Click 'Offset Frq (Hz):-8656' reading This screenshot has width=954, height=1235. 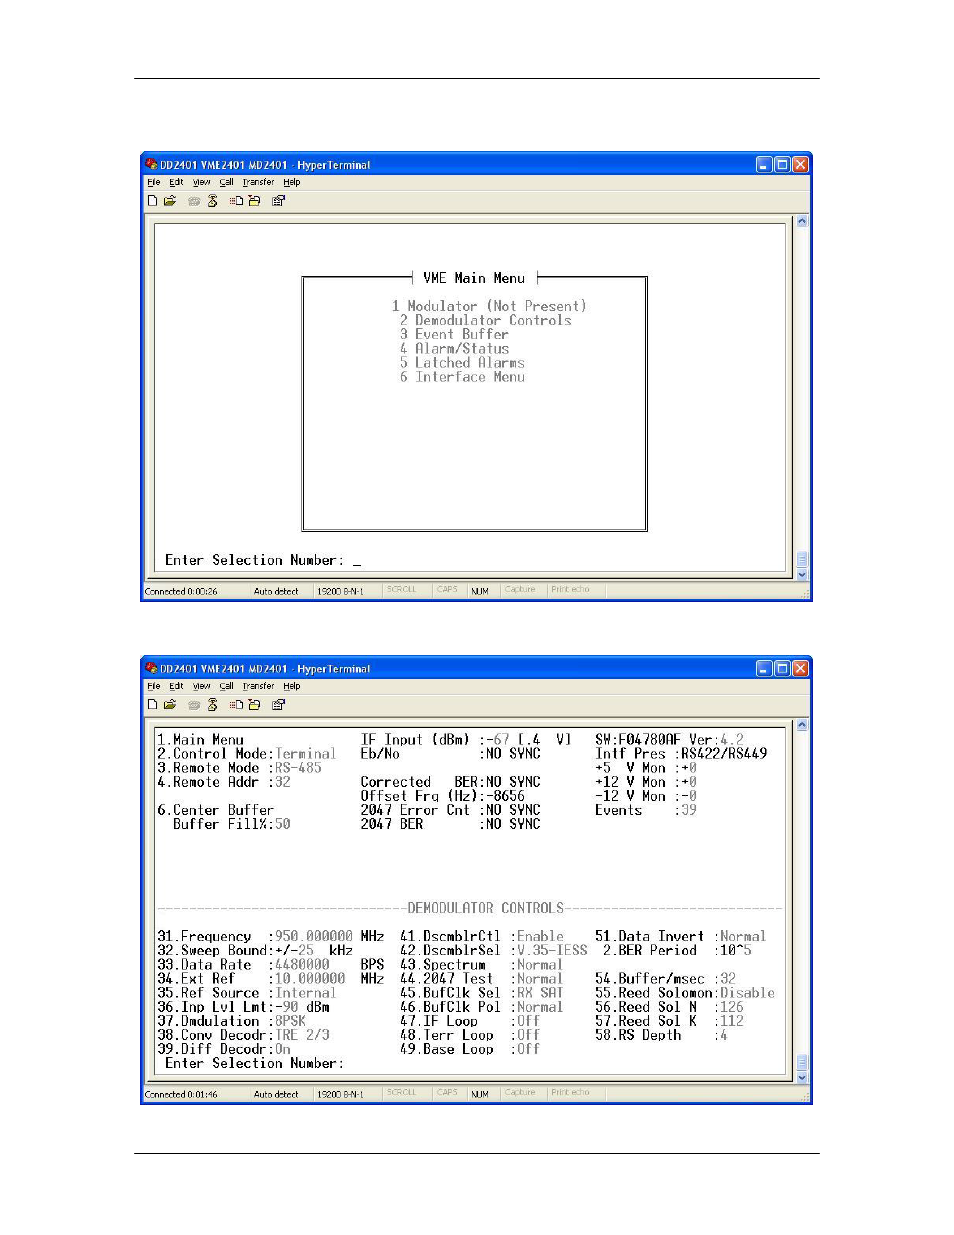[443, 795]
